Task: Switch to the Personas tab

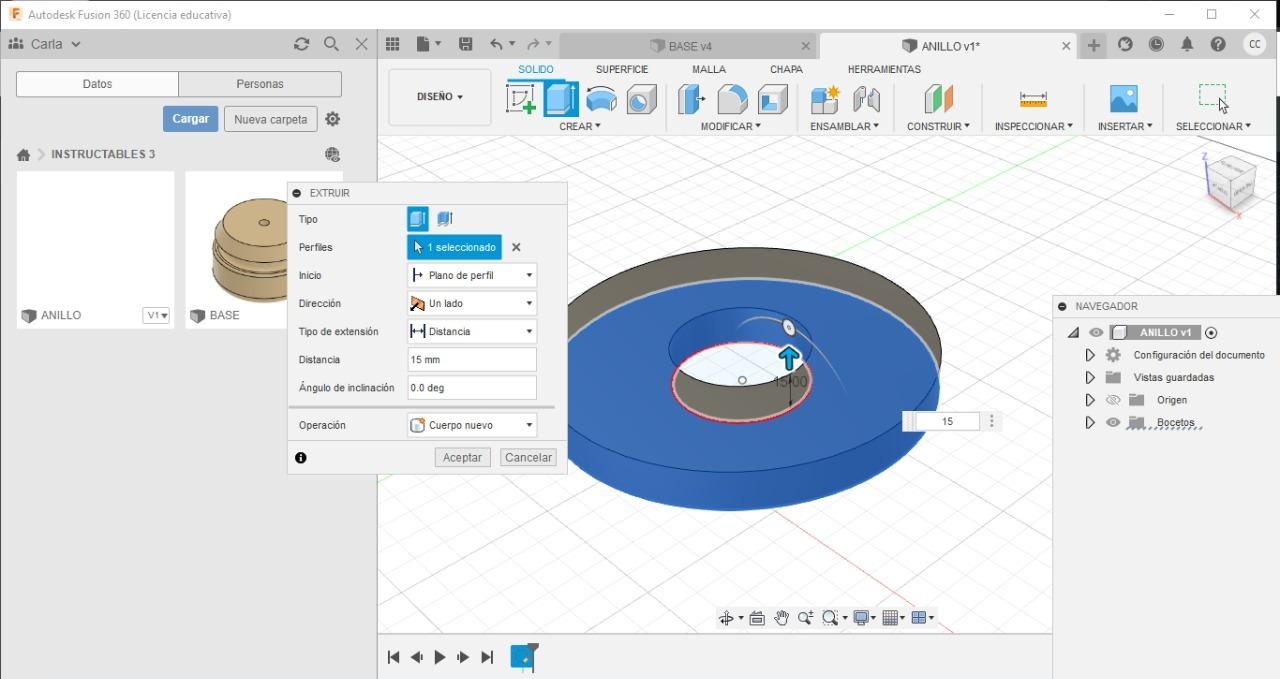Action: [260, 84]
